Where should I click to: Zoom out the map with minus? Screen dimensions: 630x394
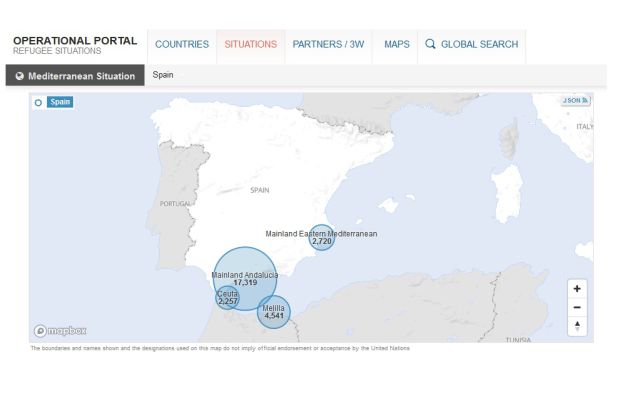pyautogui.click(x=577, y=307)
